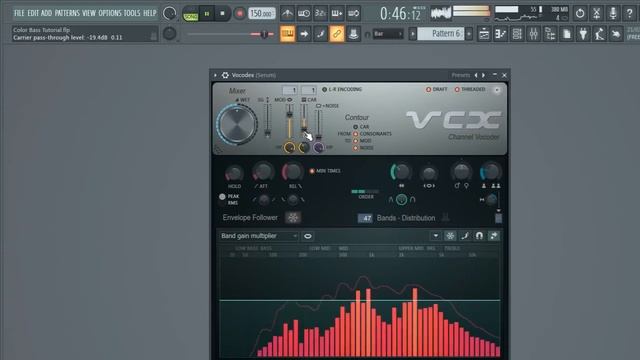Screen dimensions: 640x360
Task: Click the 150.000 tempo field
Action: coord(261,13)
